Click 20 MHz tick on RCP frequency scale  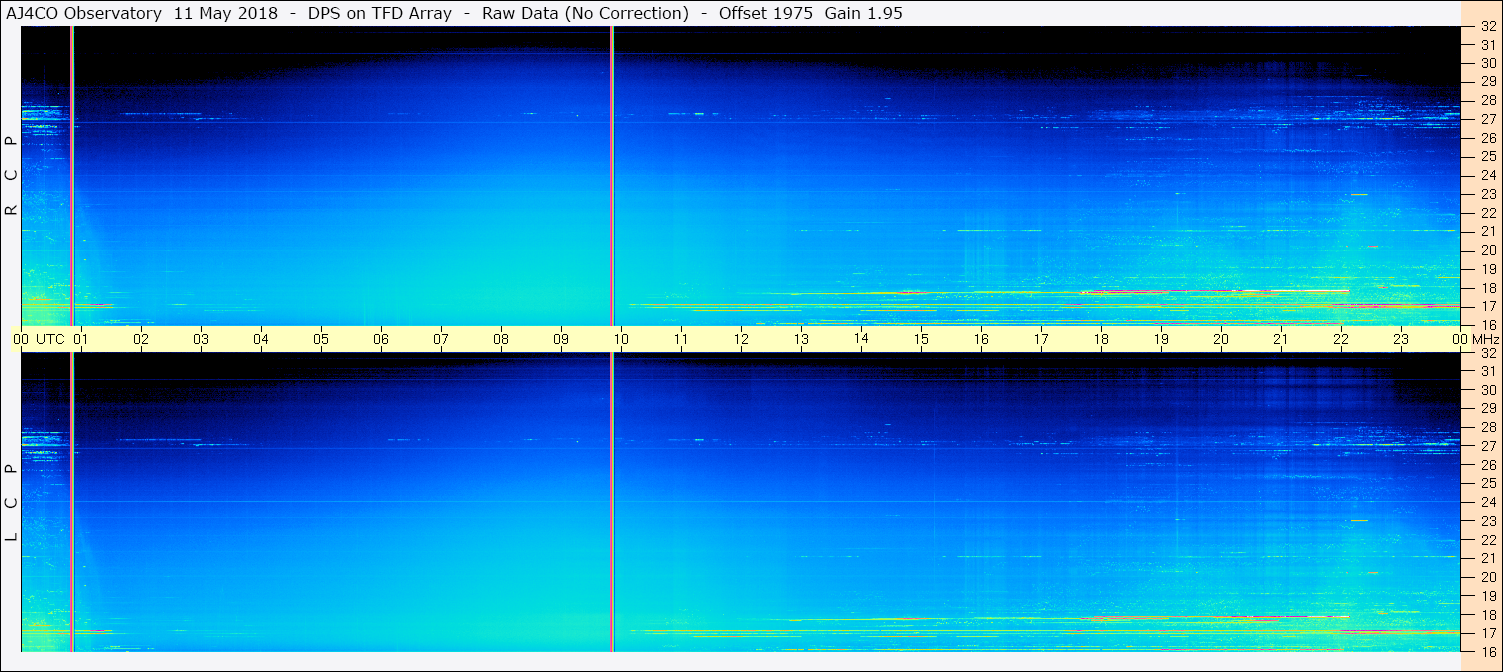1487,250
